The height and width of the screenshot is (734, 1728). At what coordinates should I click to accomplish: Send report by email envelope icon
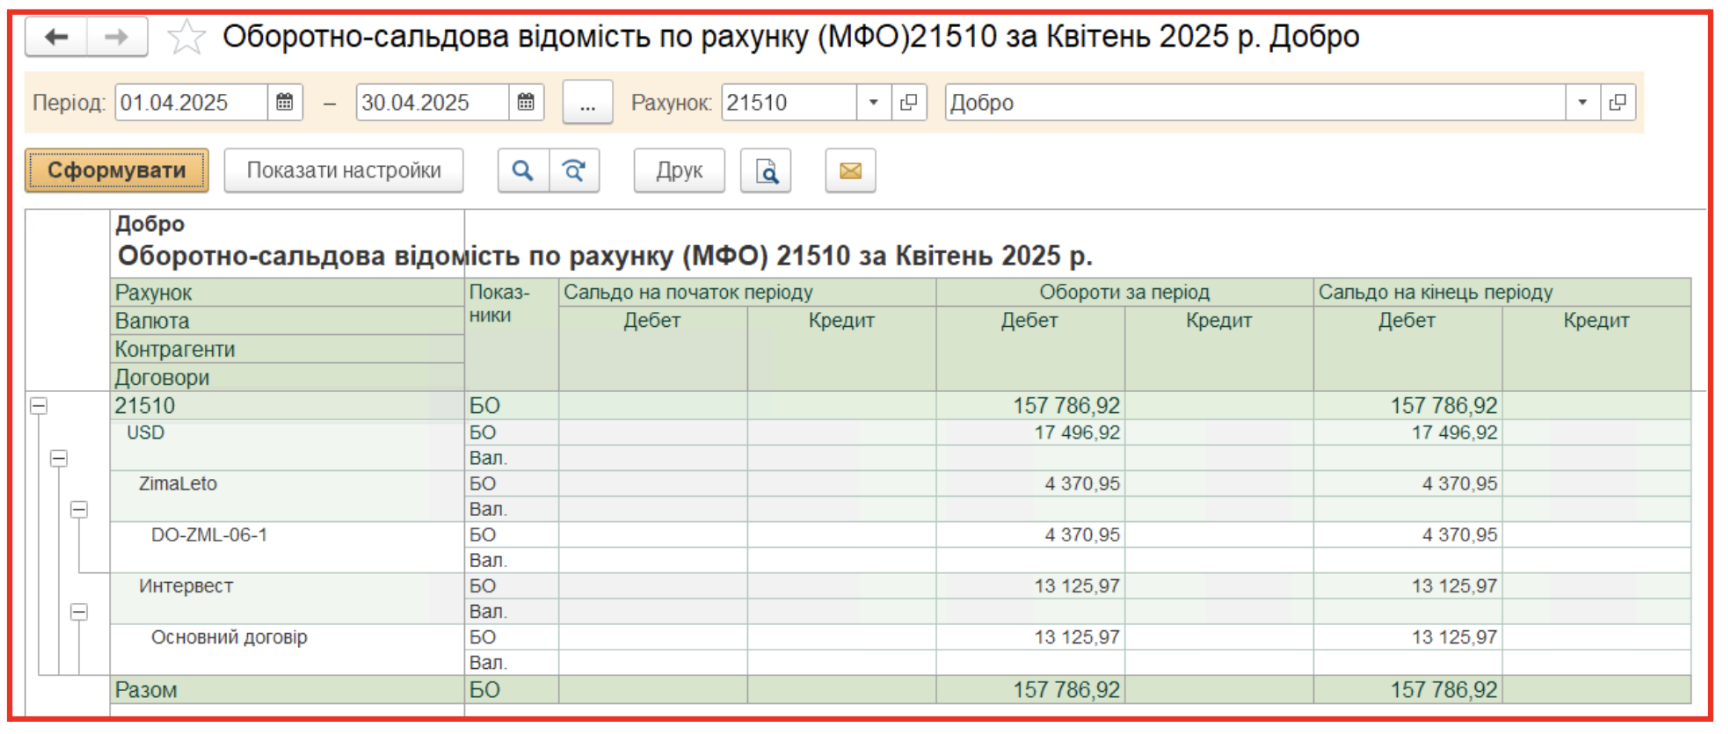(850, 170)
